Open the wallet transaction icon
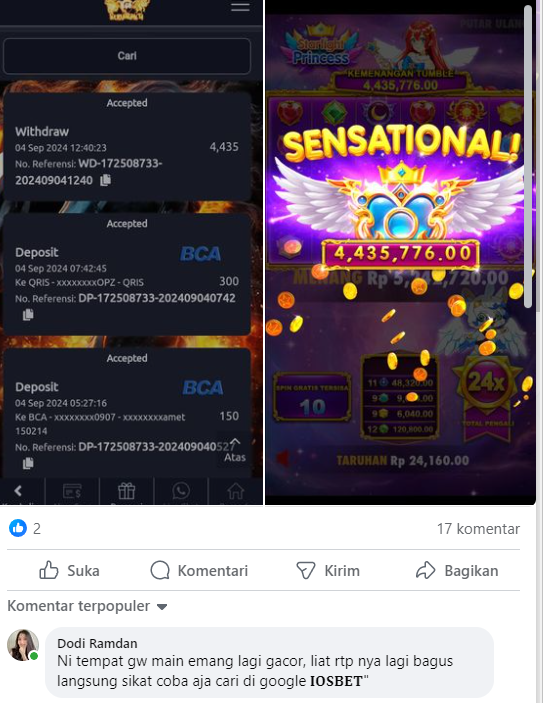The image size is (543, 703). pos(72,491)
